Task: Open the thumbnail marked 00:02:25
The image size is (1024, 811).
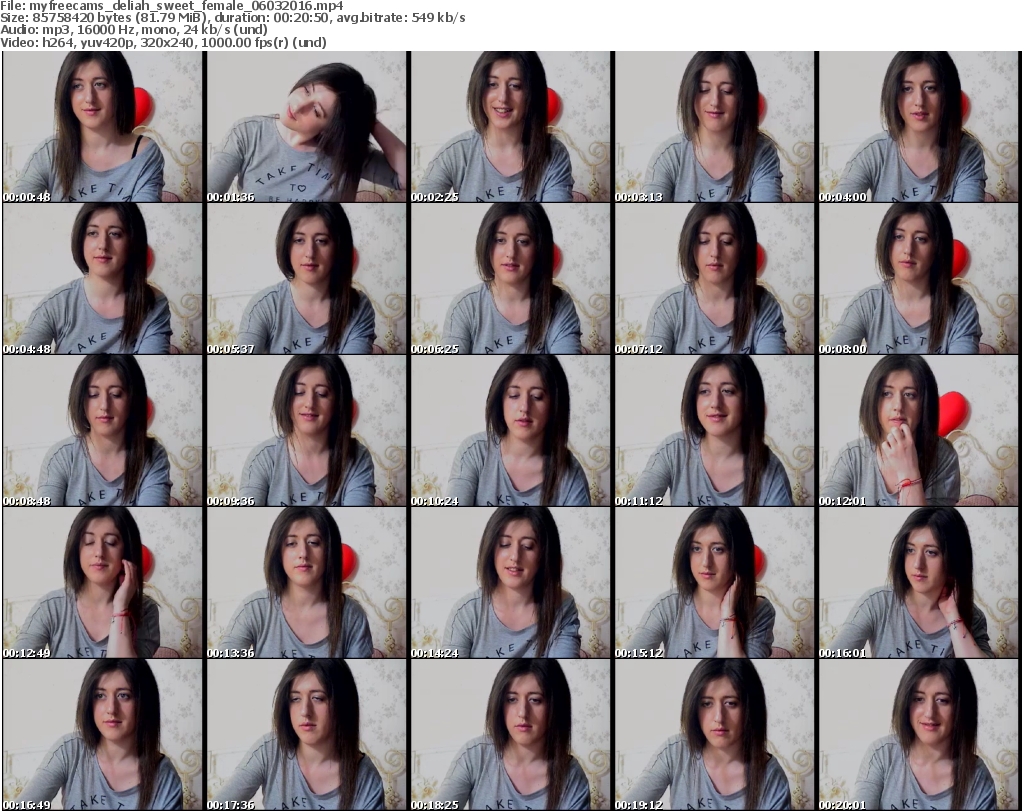Action: coord(511,127)
